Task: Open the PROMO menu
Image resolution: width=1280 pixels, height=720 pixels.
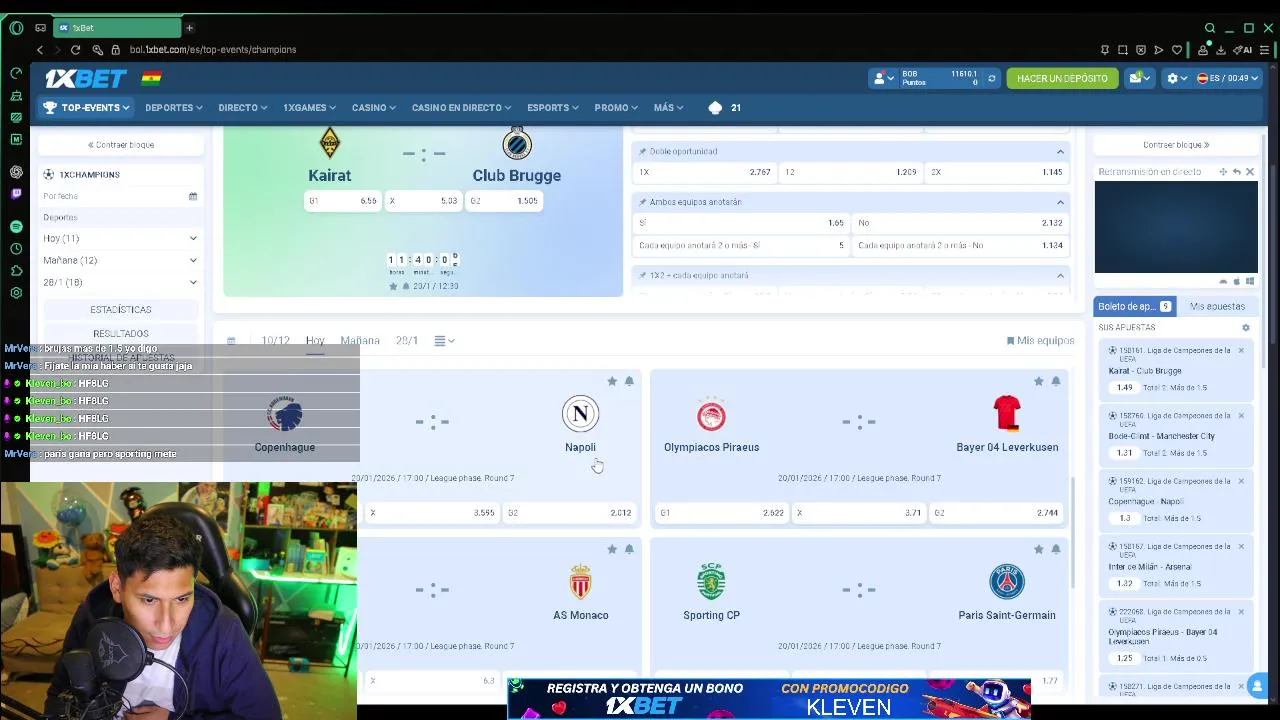Action: tap(616, 107)
